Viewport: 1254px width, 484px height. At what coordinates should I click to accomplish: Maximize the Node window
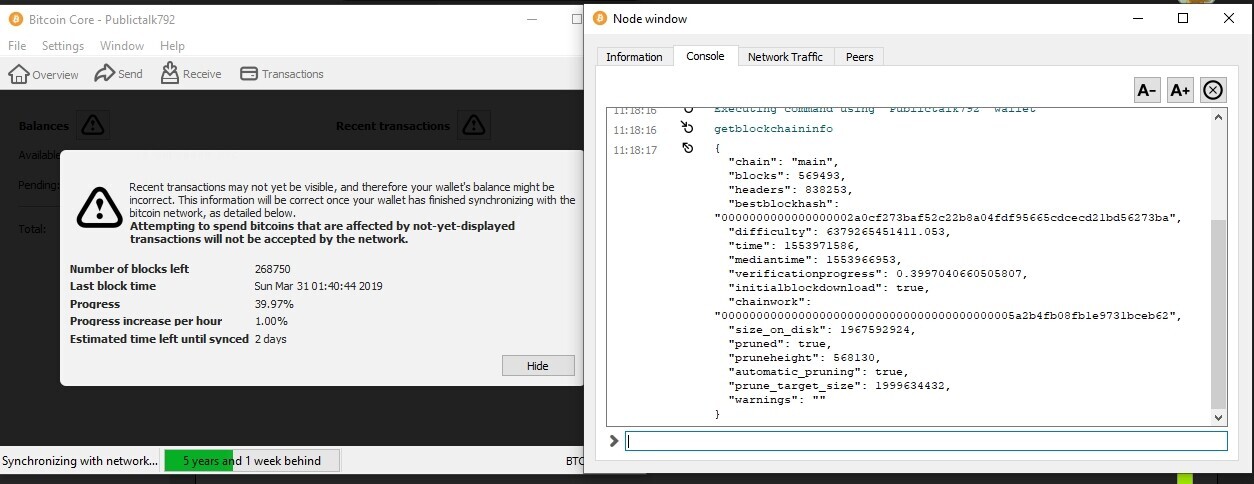tap(1184, 18)
